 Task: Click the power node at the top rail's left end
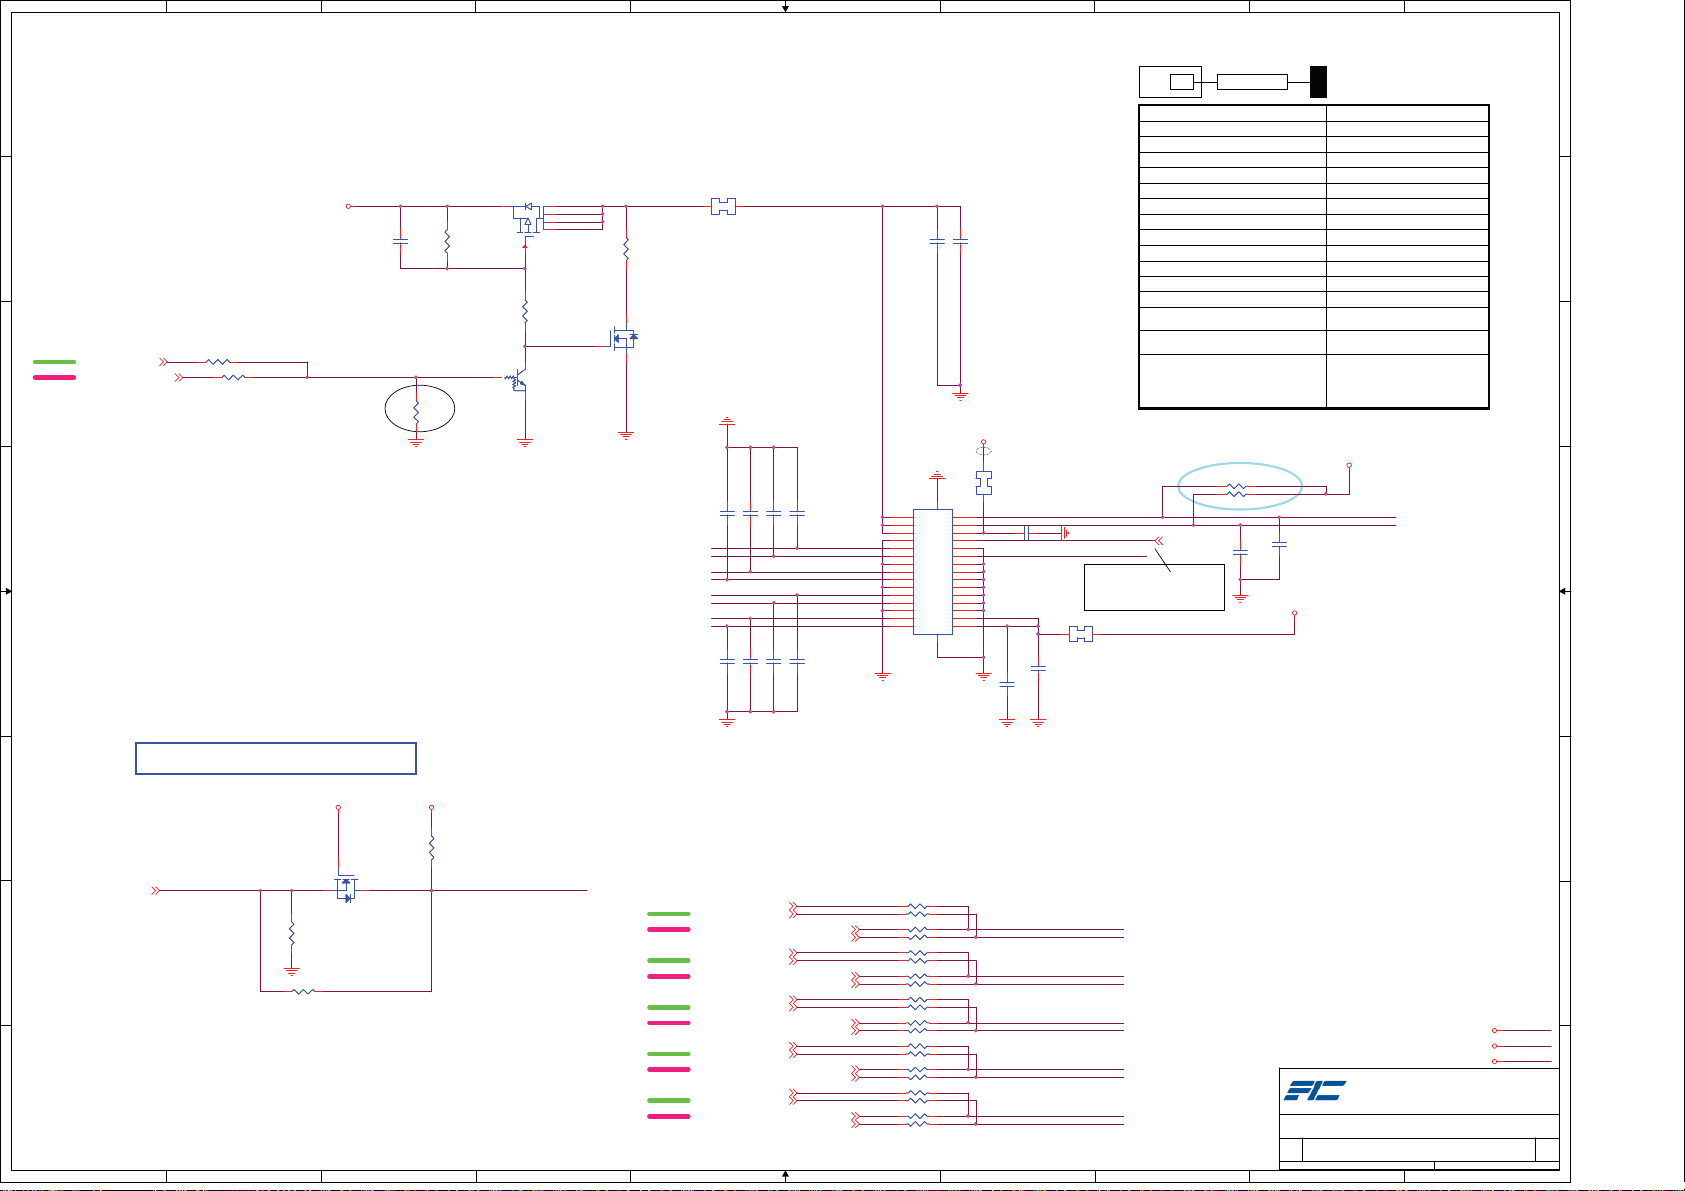pos(348,207)
